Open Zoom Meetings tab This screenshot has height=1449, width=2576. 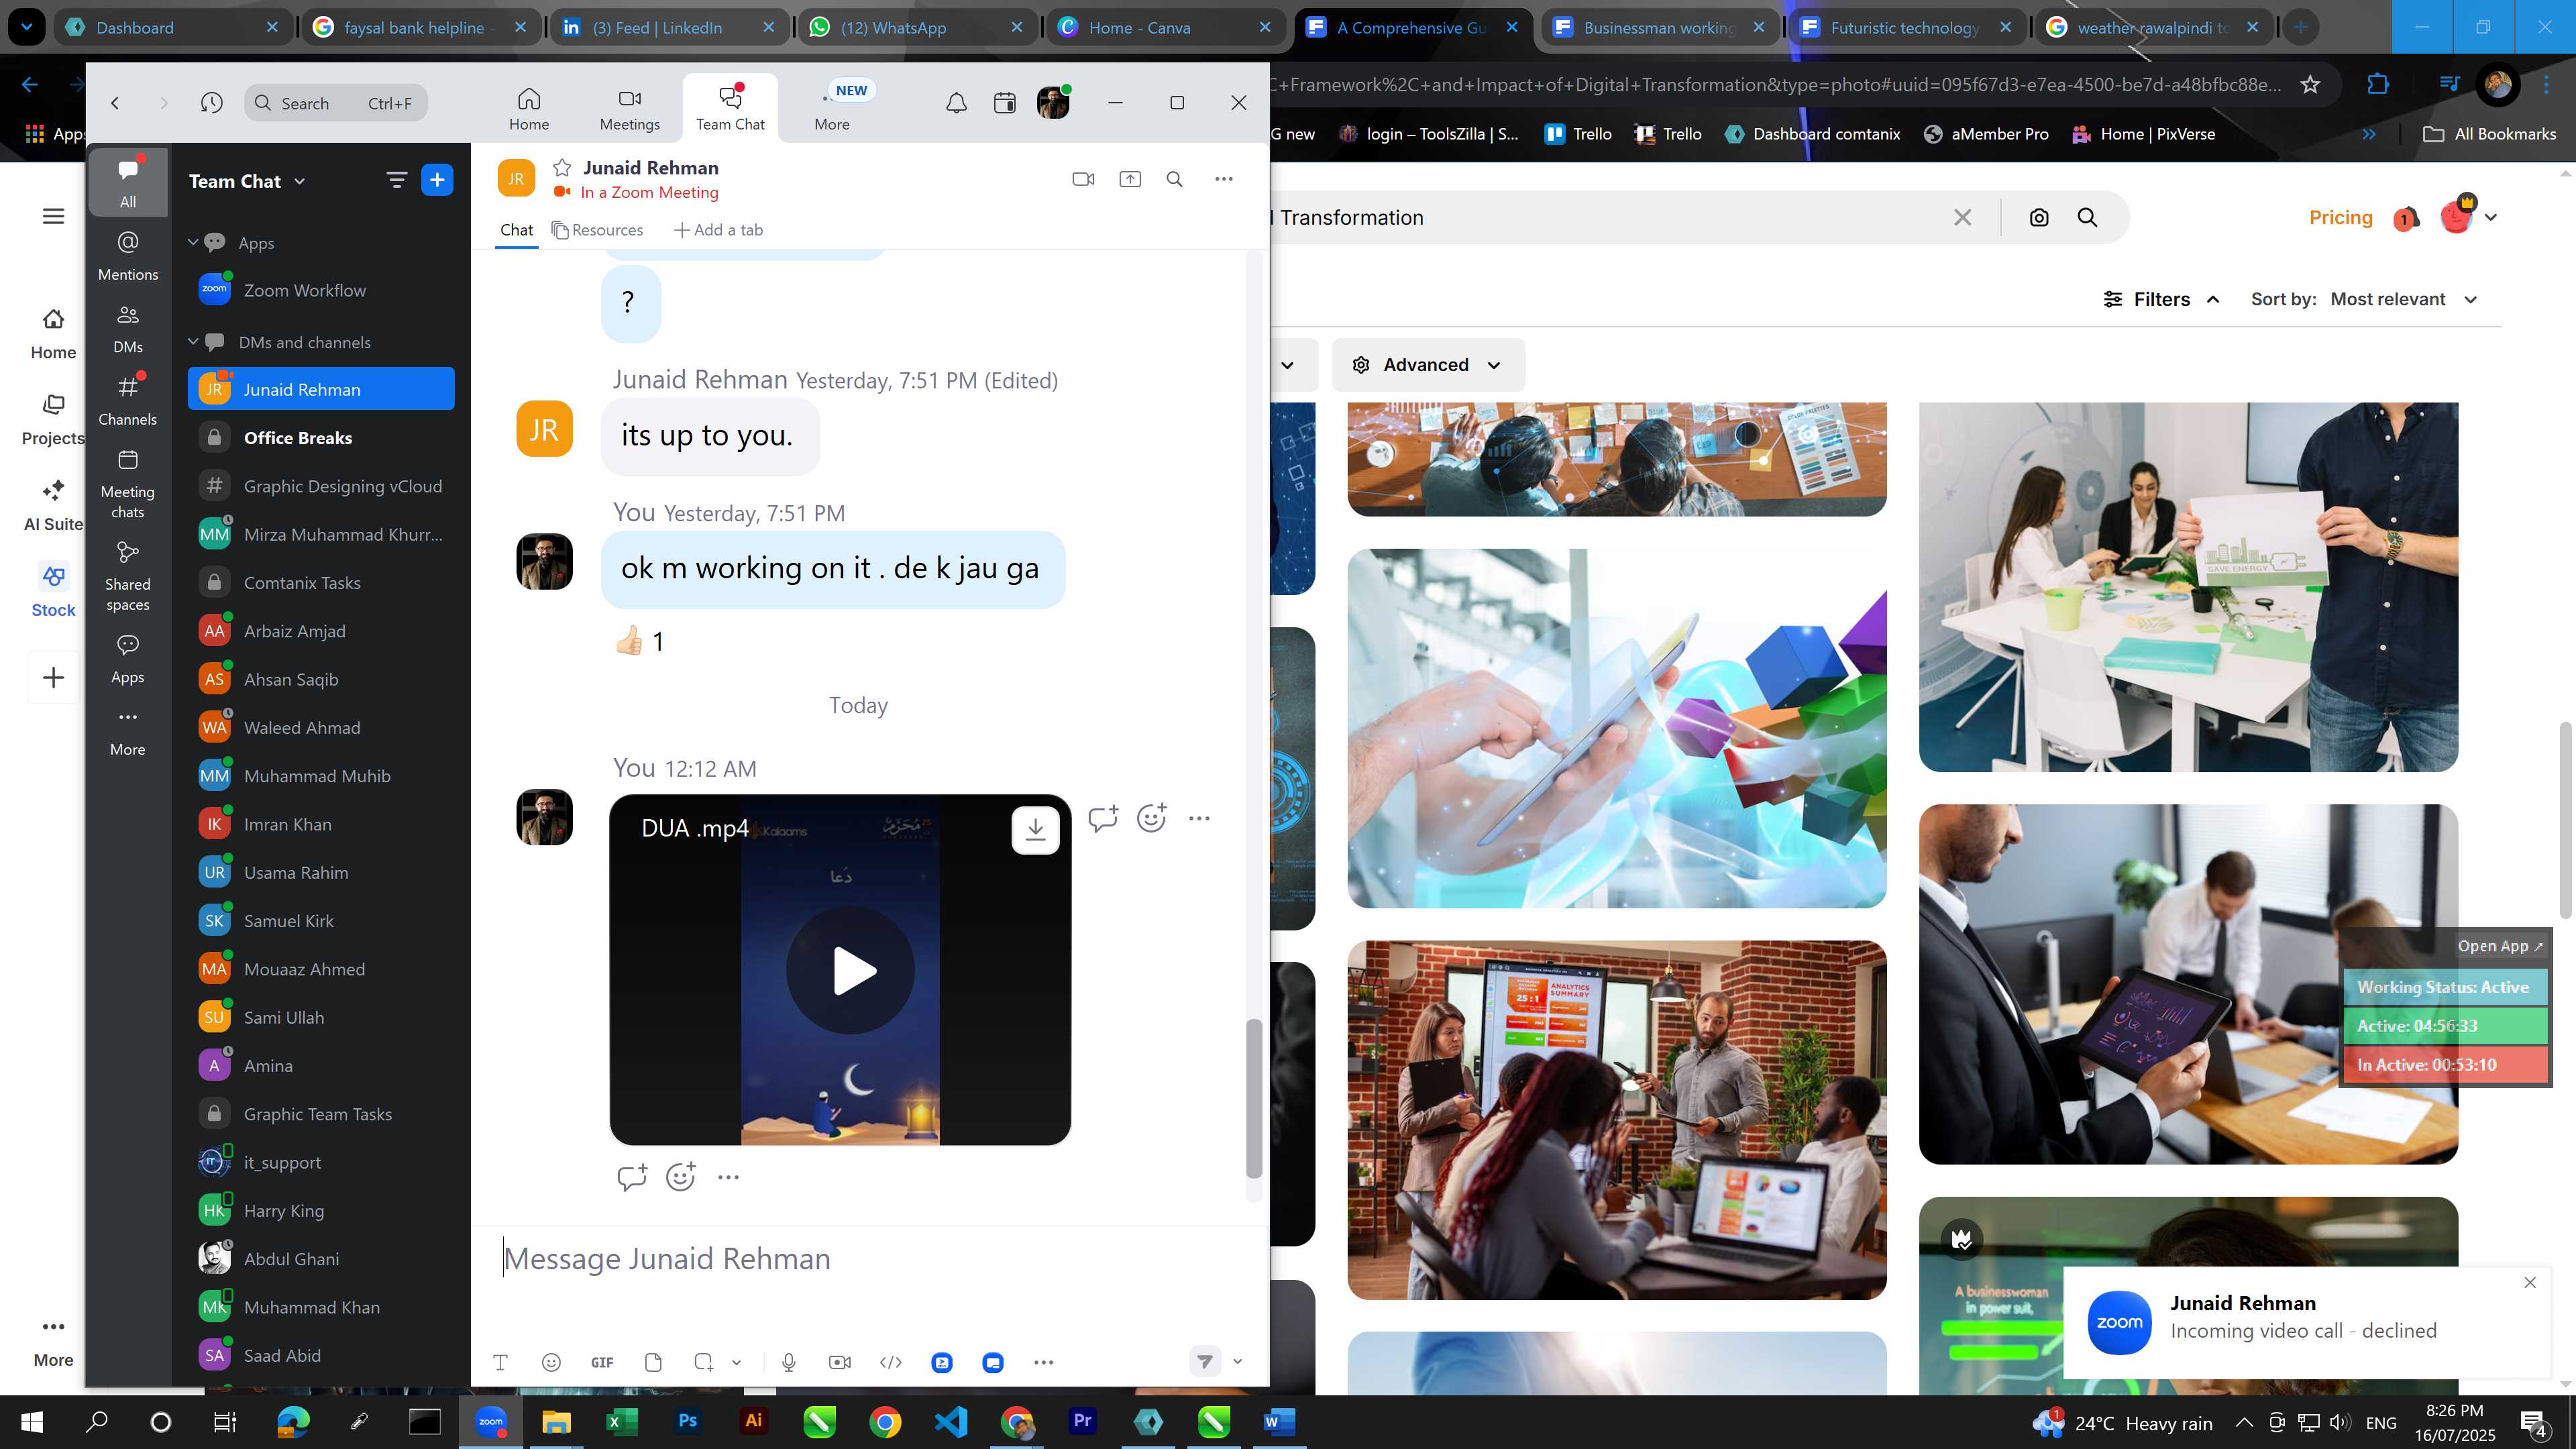tap(629, 108)
